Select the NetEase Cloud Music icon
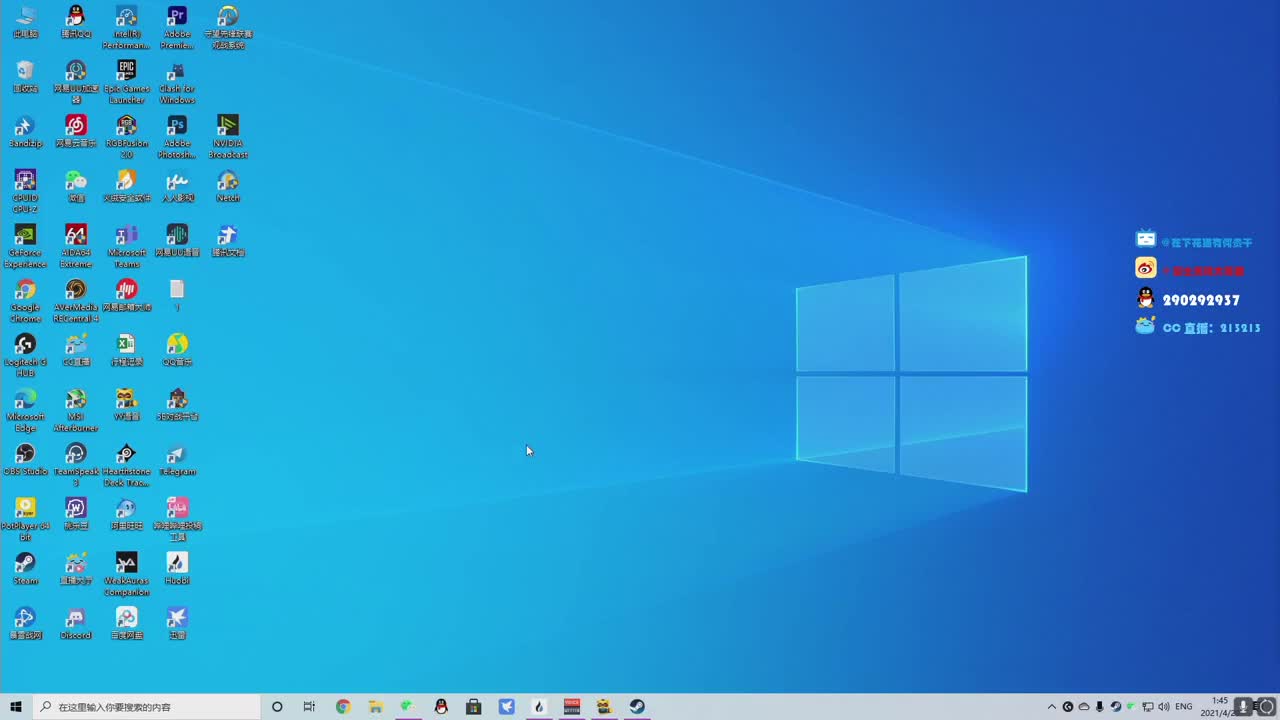 point(76,131)
